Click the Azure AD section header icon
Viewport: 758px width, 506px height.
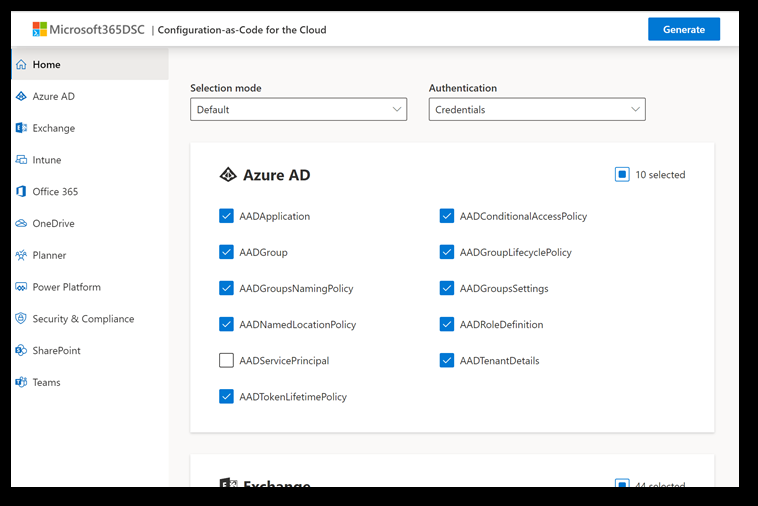pos(228,174)
